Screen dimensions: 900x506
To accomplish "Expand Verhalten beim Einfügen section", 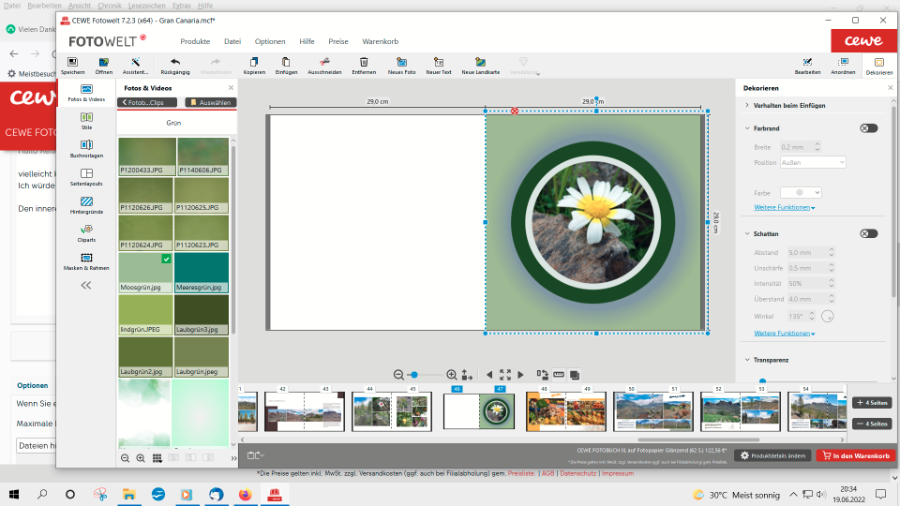I will (x=790, y=105).
